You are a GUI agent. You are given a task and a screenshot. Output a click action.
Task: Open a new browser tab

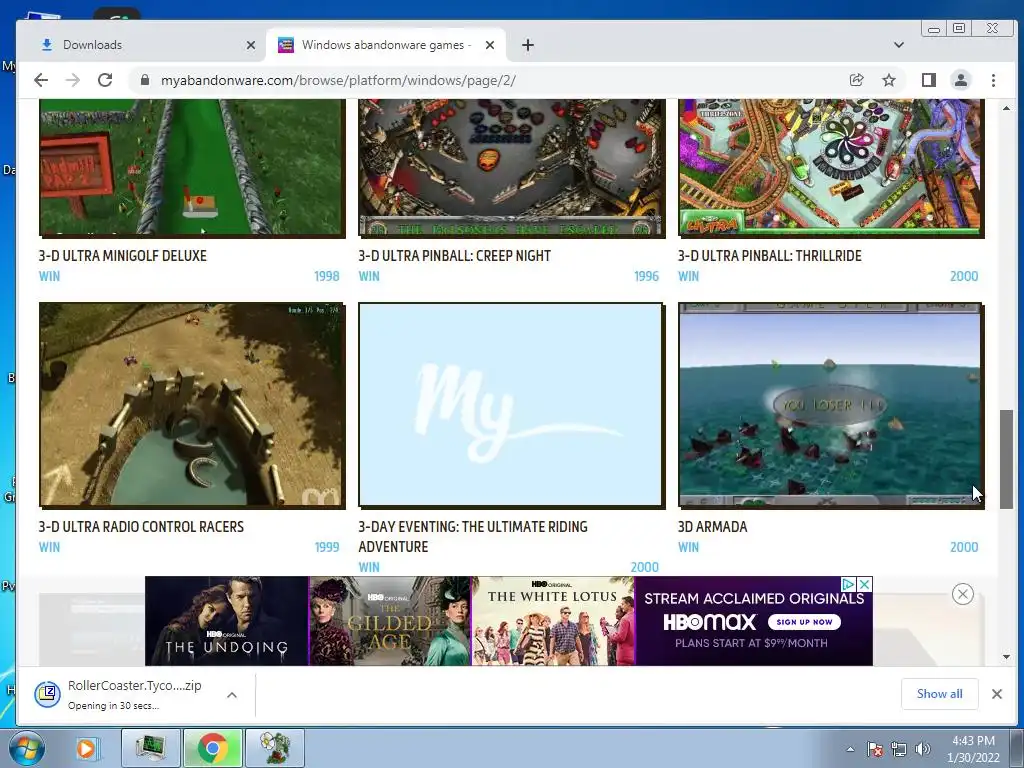pyautogui.click(x=528, y=45)
